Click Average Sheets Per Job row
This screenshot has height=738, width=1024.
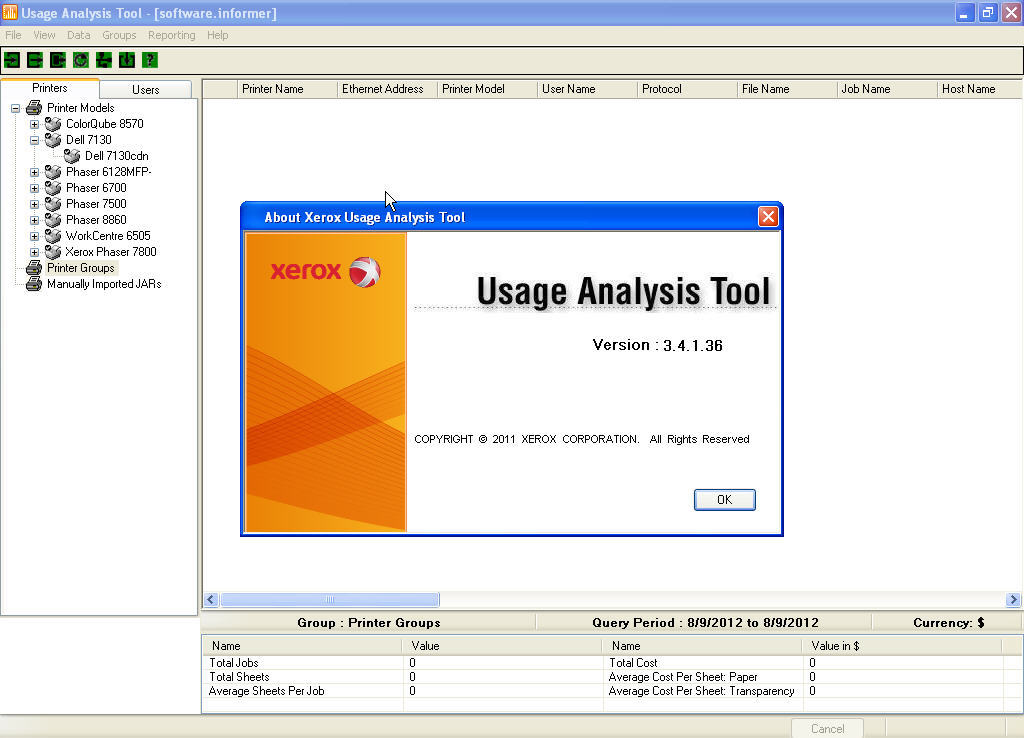pyautogui.click(x=402, y=691)
